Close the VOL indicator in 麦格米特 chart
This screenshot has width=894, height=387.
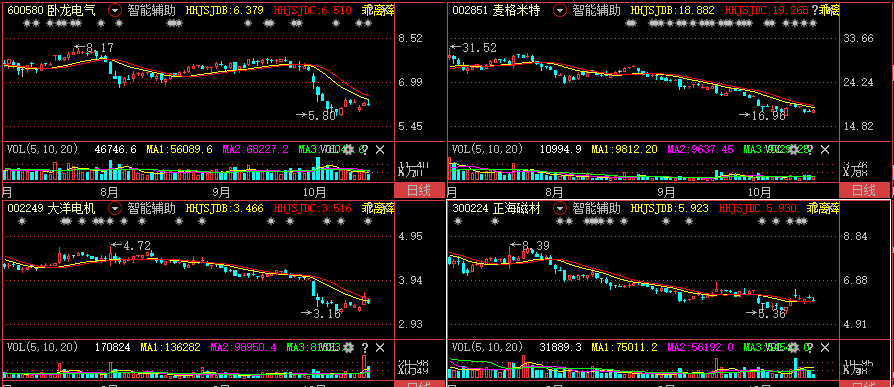pos(825,149)
